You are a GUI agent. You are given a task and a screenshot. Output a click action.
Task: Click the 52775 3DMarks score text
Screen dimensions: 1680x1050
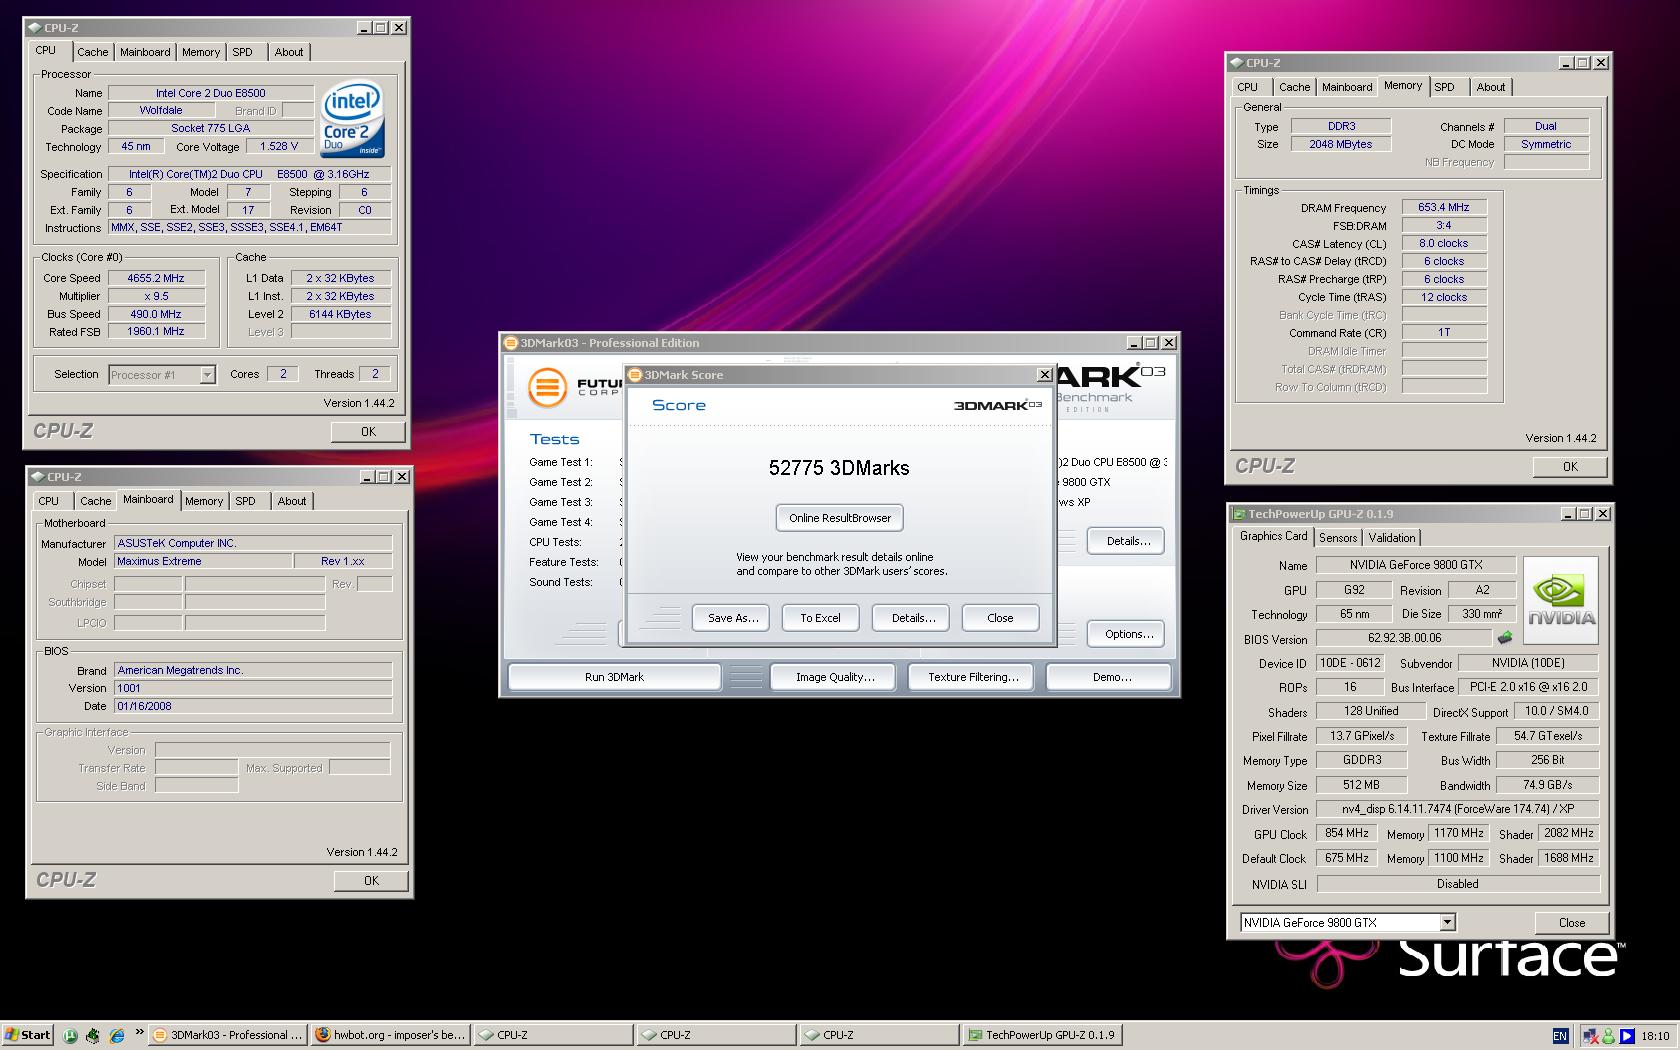pos(839,468)
